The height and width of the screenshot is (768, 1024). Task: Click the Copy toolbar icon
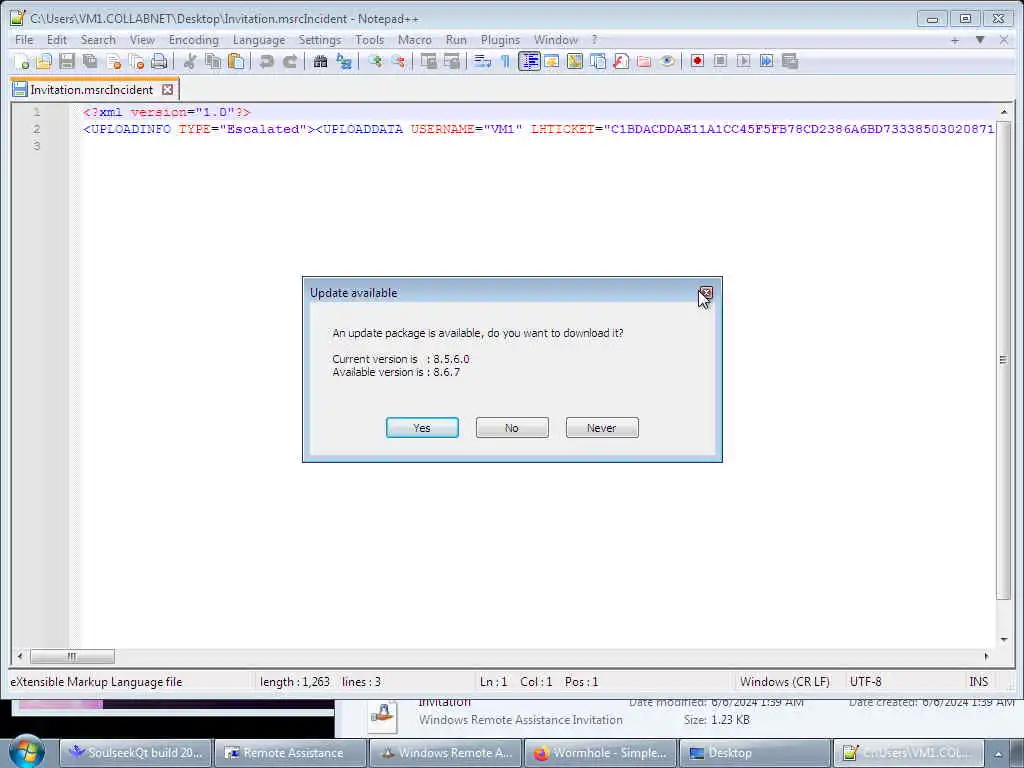click(x=213, y=61)
